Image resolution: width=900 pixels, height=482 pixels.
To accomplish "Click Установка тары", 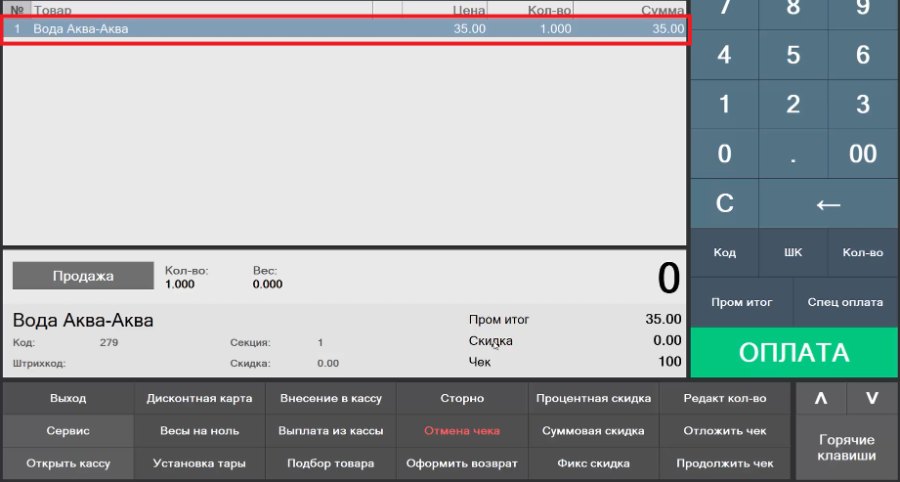I will pyautogui.click(x=199, y=464).
